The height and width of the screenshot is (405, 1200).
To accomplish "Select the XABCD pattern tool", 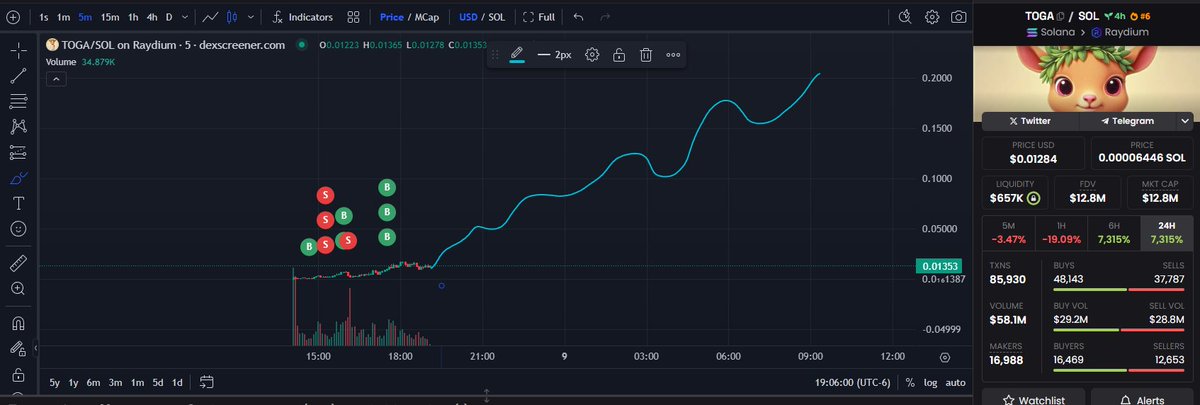I will pyautogui.click(x=18, y=127).
